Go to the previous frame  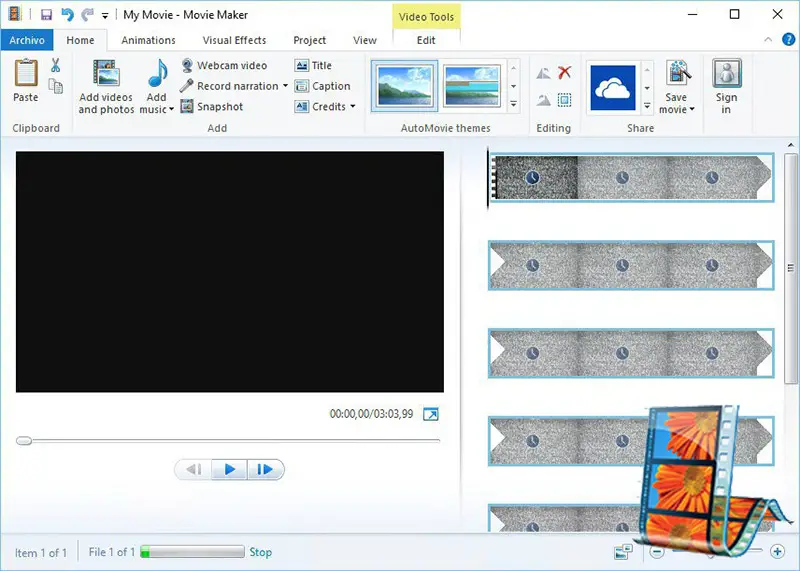coord(193,469)
